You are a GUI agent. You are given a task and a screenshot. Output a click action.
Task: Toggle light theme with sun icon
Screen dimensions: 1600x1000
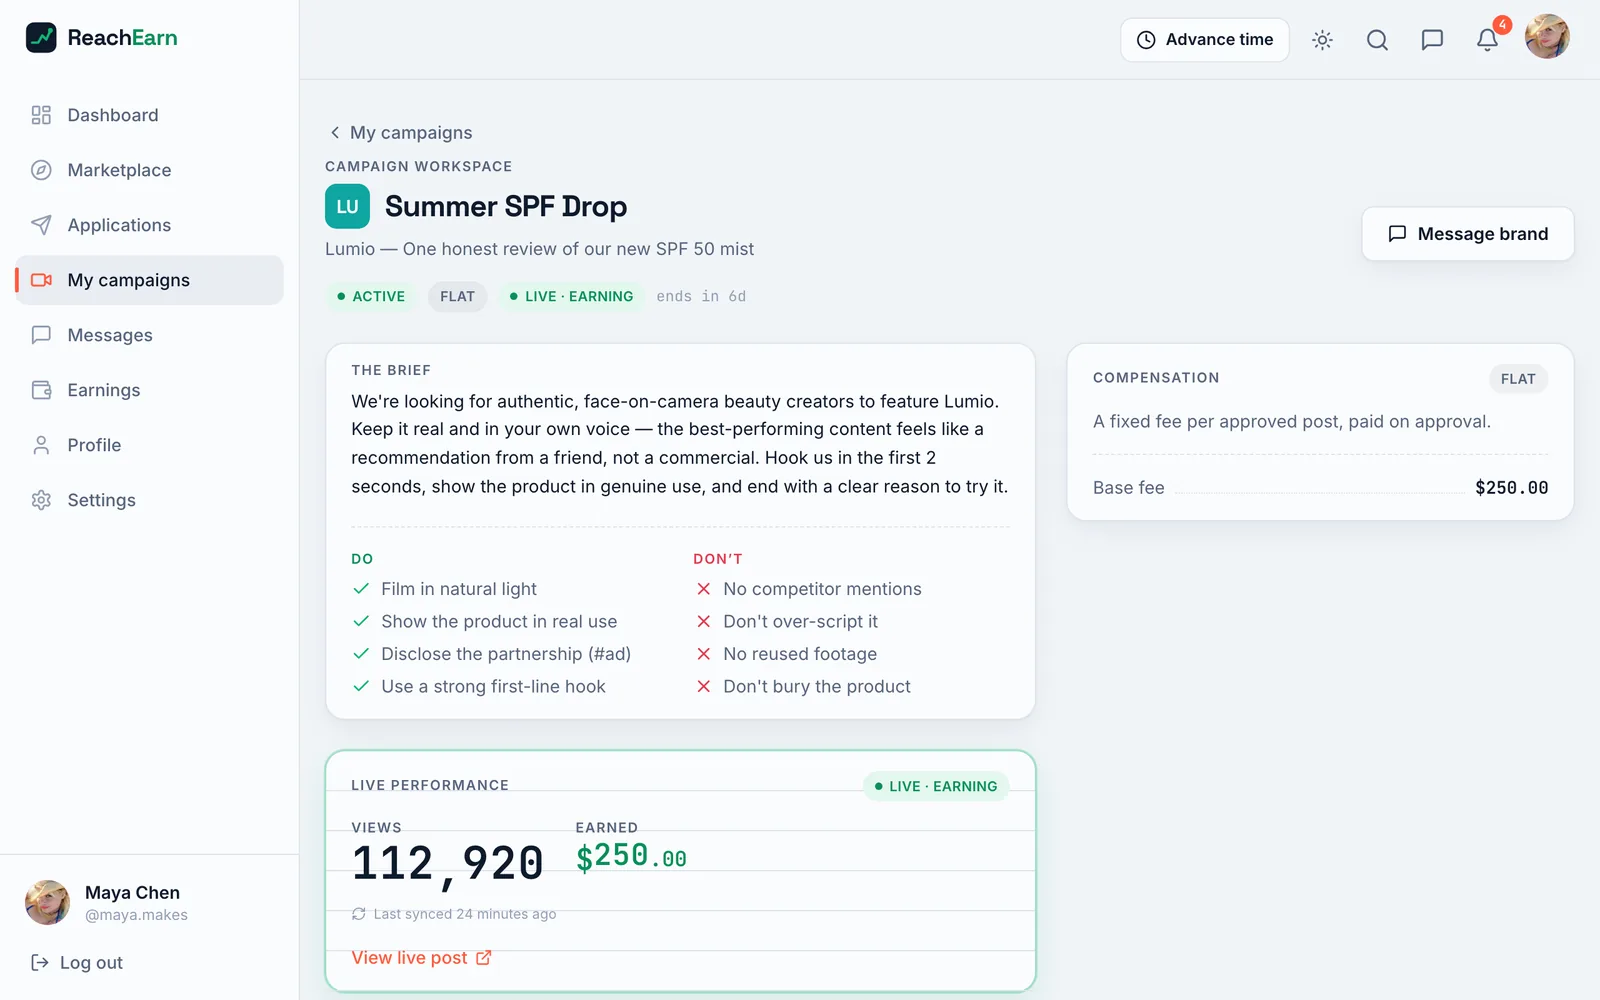click(x=1322, y=40)
